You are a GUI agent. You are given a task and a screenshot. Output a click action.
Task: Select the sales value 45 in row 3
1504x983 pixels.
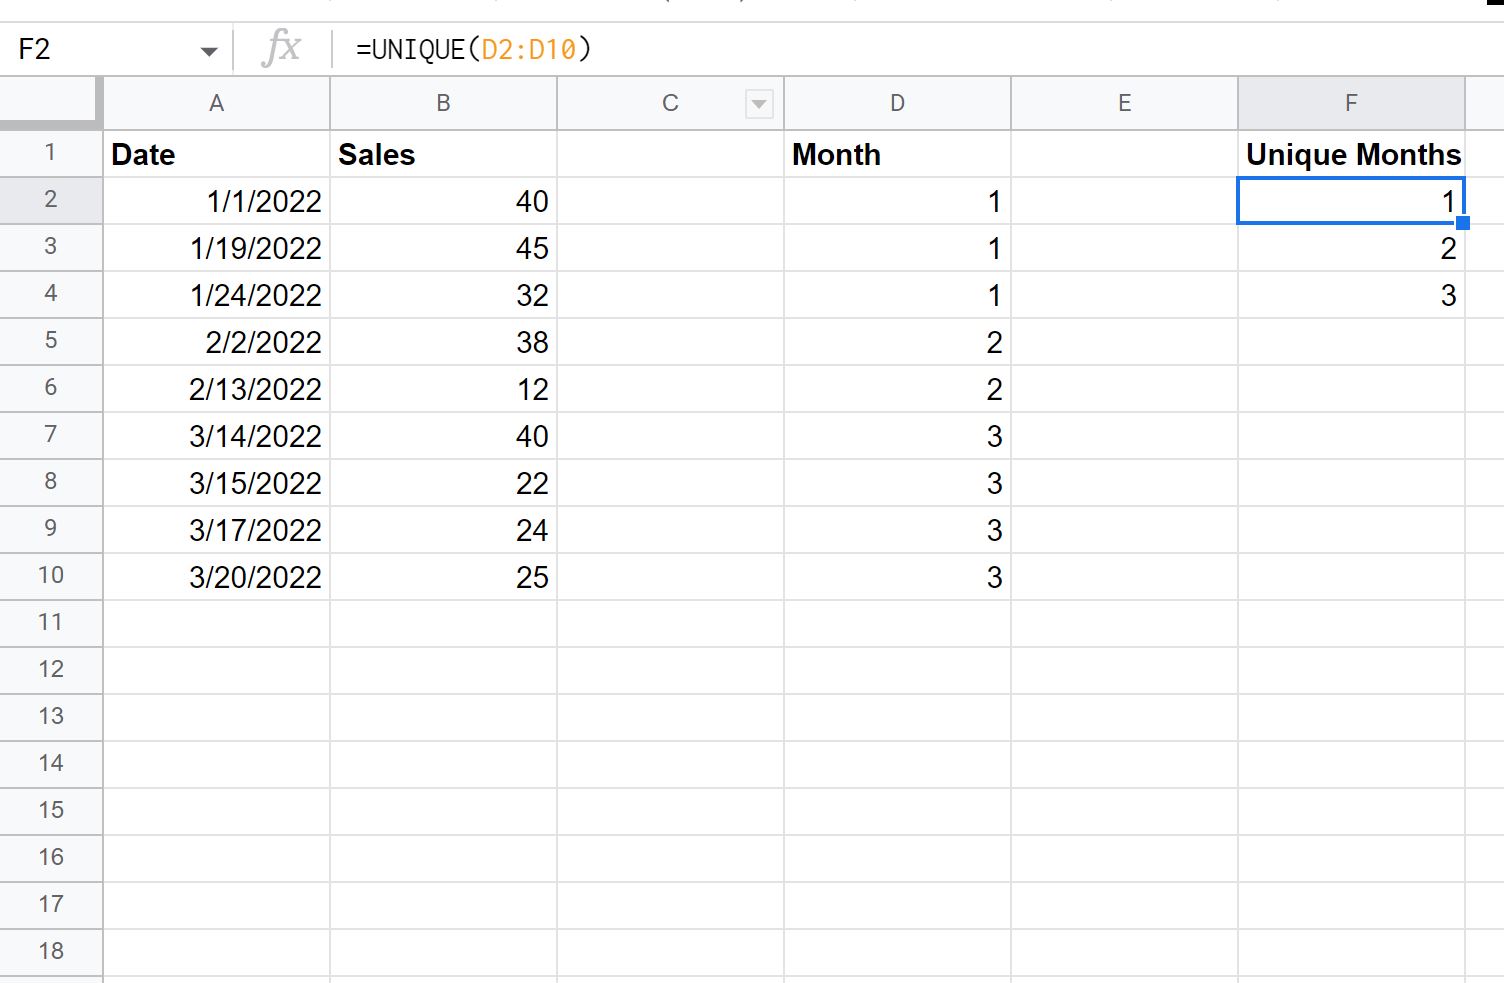pyautogui.click(x=443, y=247)
